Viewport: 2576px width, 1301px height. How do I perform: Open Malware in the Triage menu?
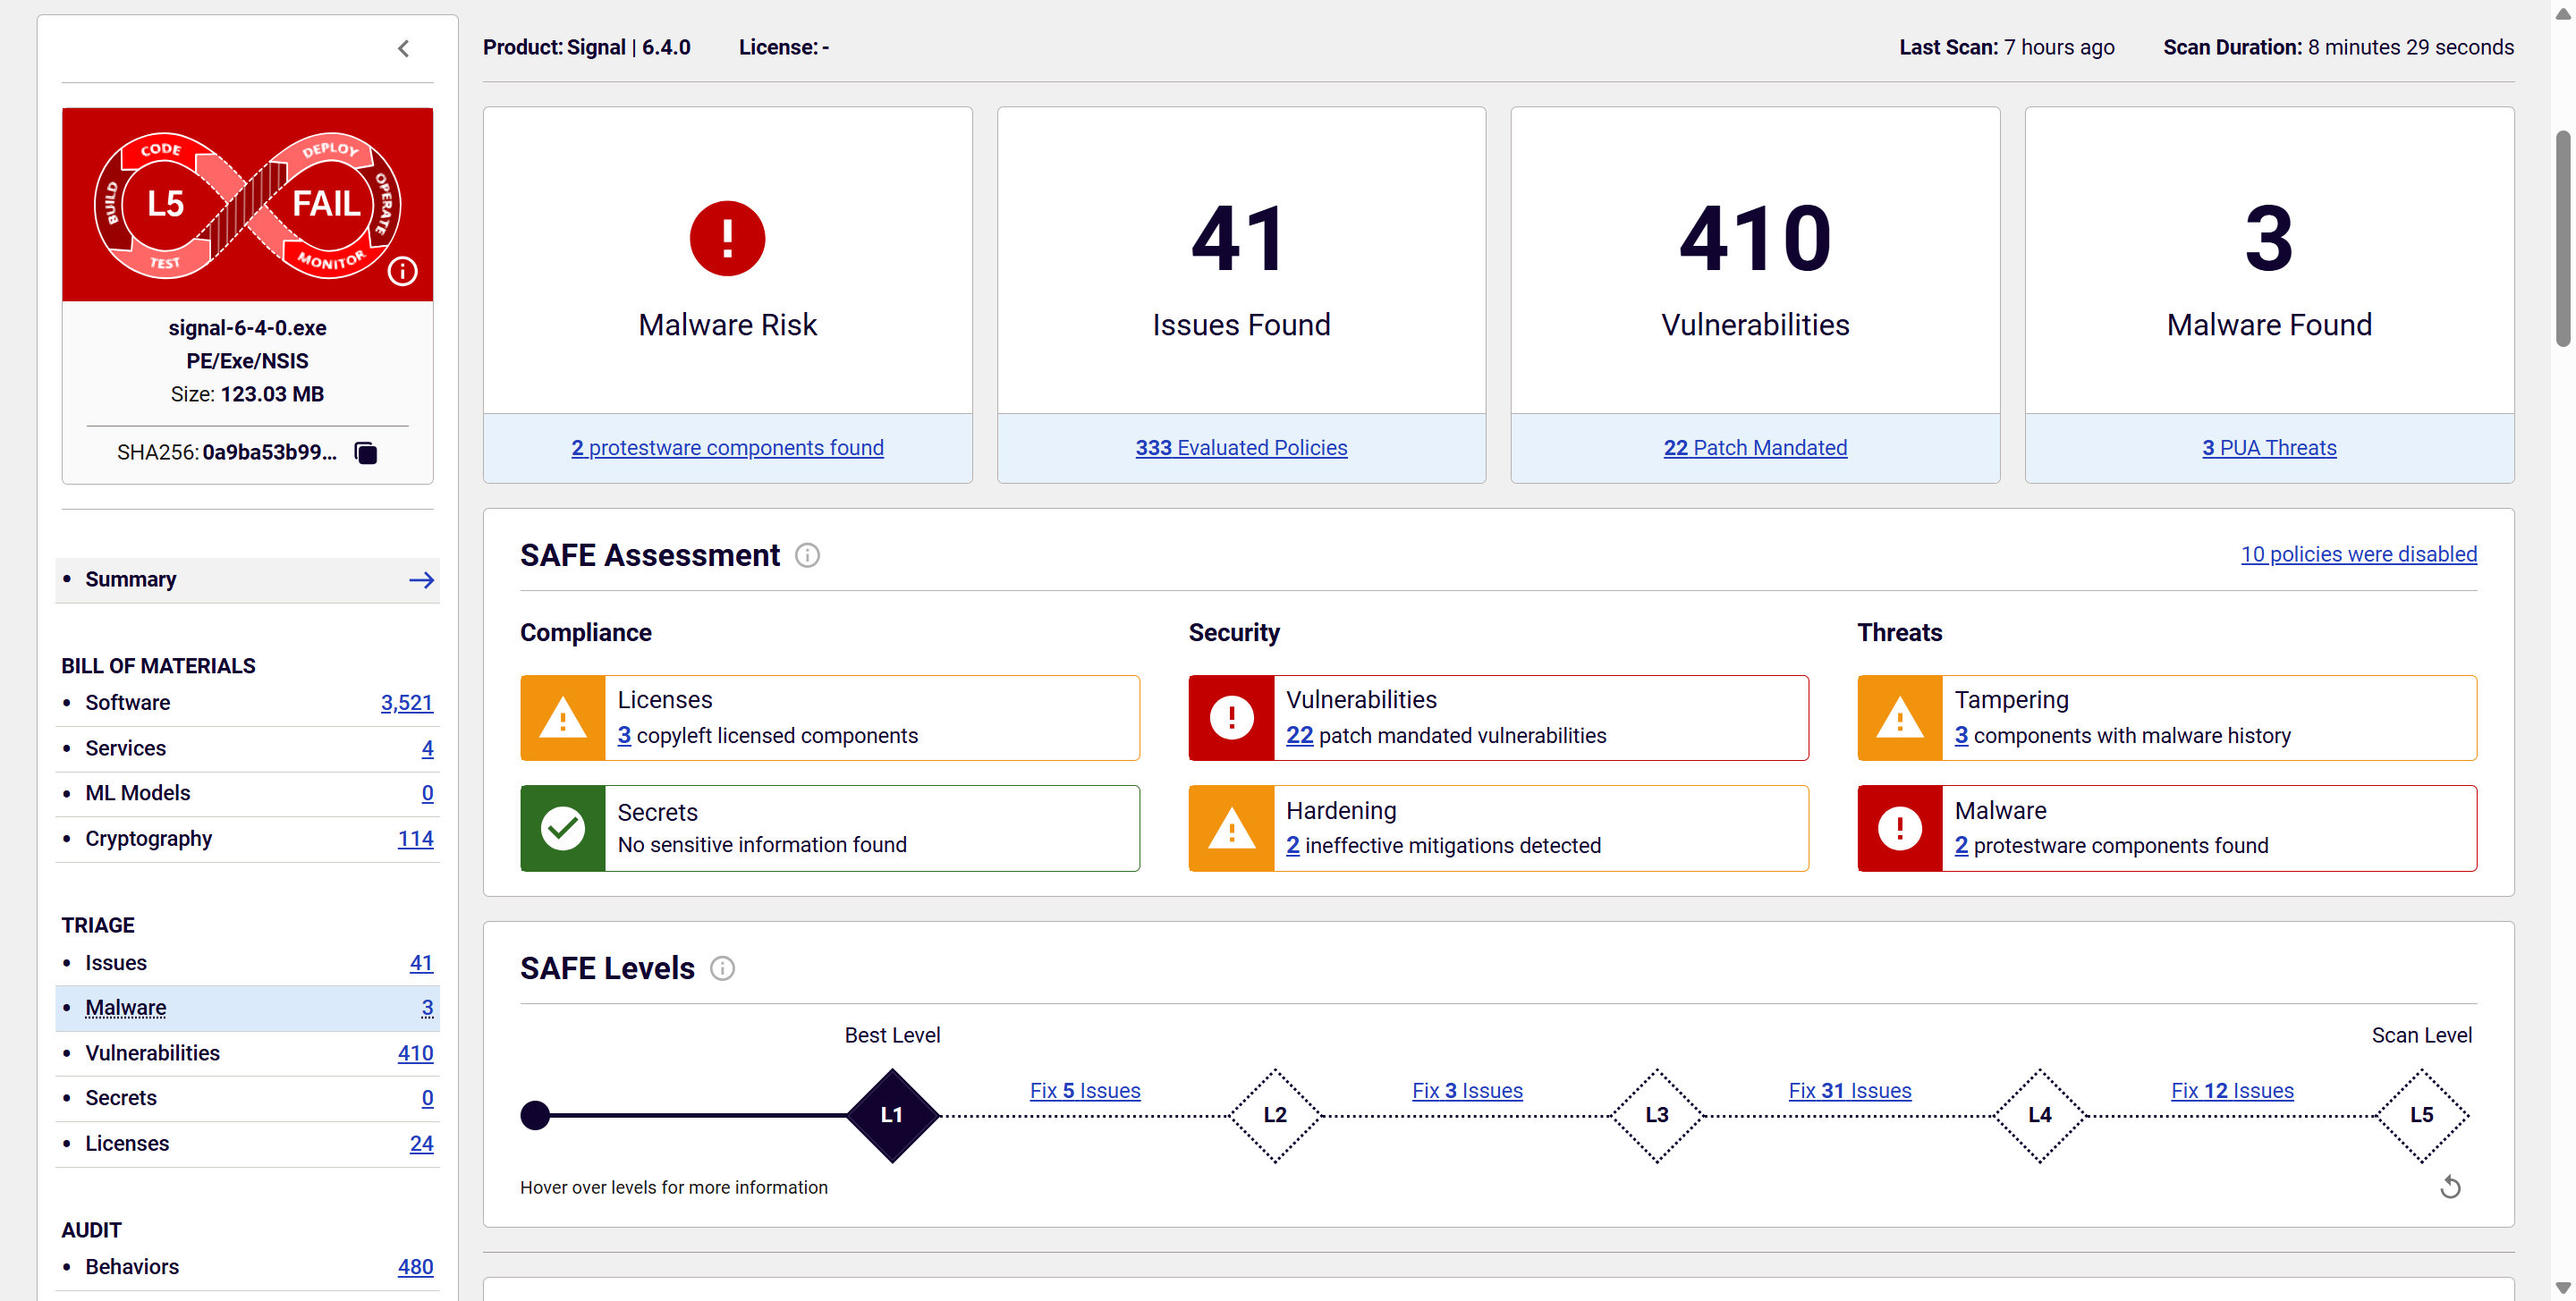(x=126, y=1008)
